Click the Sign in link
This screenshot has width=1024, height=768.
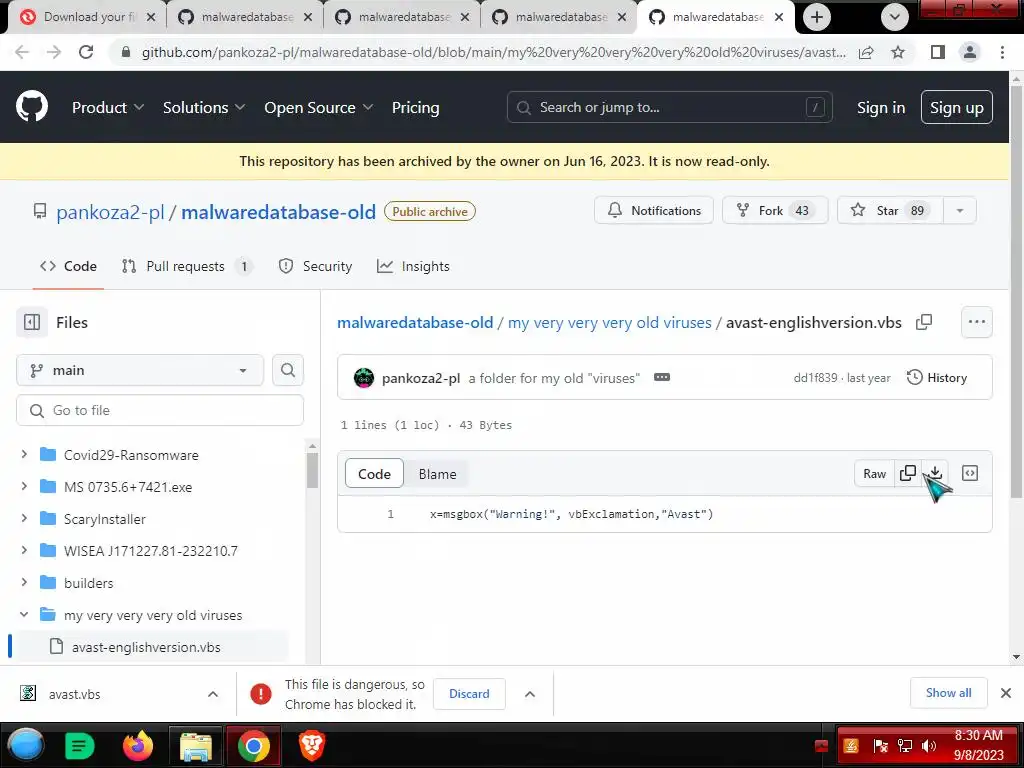tap(880, 108)
